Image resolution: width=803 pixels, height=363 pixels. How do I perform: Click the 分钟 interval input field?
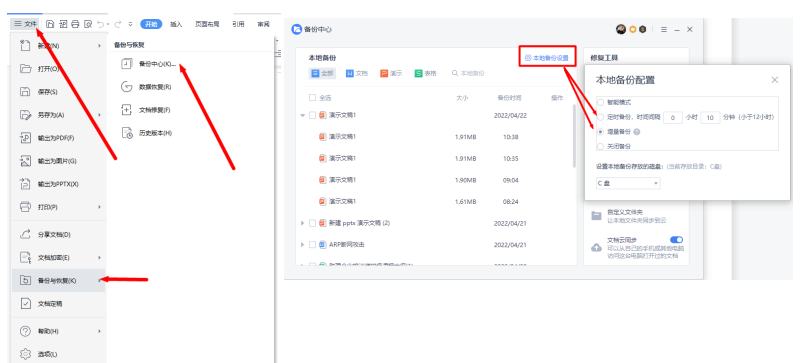[x=710, y=117]
